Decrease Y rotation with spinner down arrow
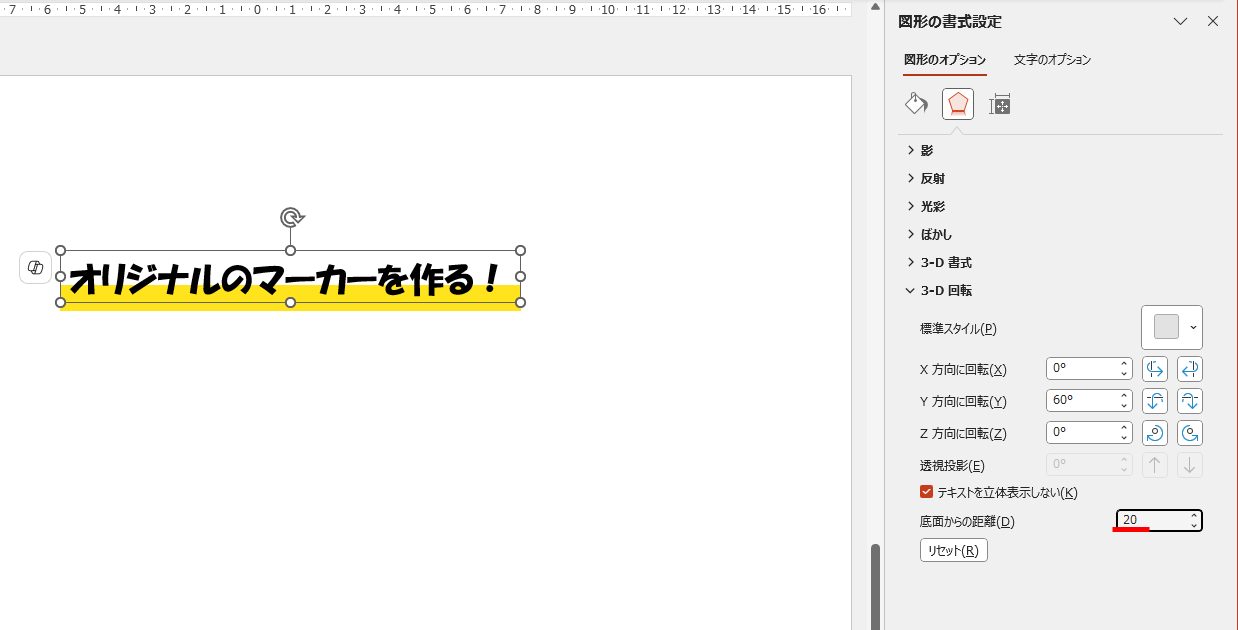1238x630 pixels. coord(1125,407)
